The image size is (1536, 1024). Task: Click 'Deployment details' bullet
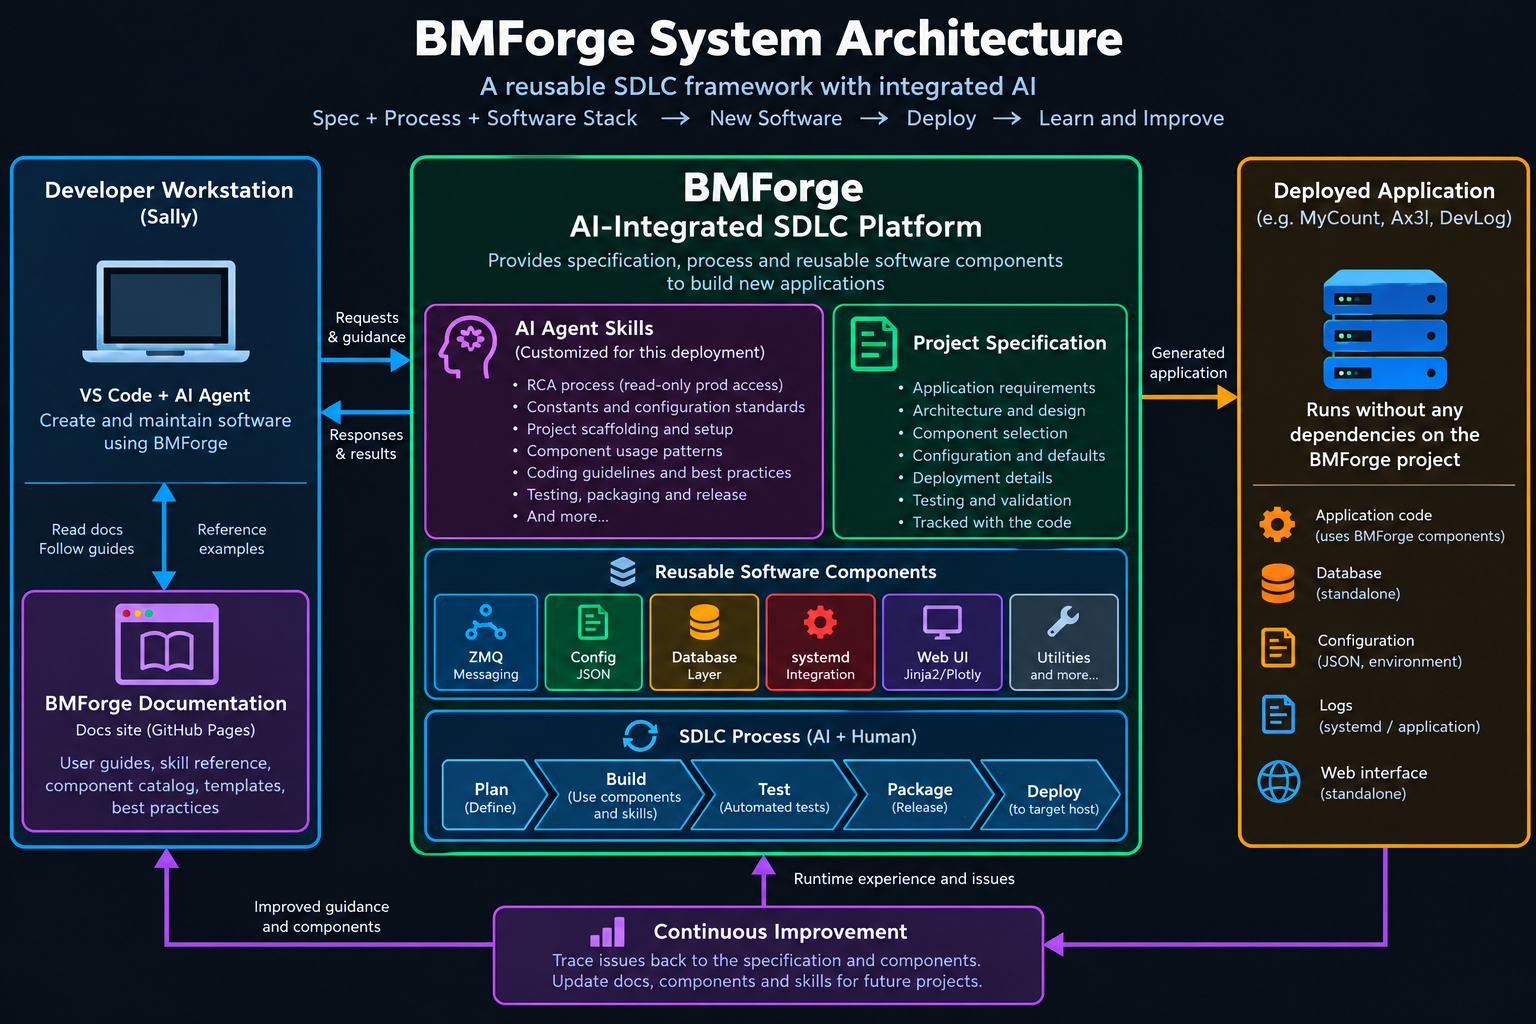(x=982, y=478)
